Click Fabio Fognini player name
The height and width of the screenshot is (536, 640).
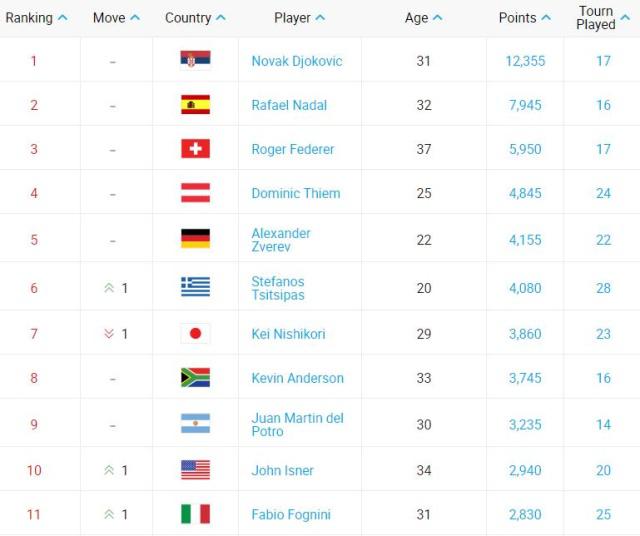(291, 515)
